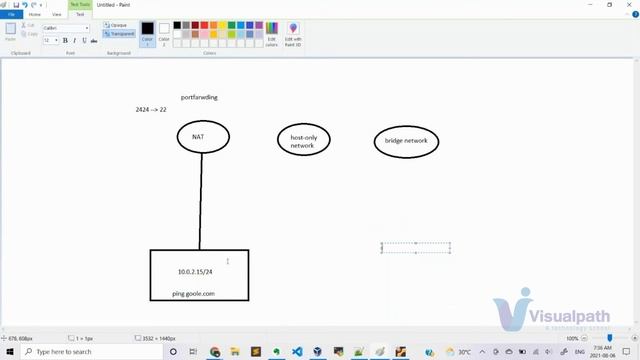Pick the green color swatch
Viewport: 640px width, 360px height.
(231, 25)
